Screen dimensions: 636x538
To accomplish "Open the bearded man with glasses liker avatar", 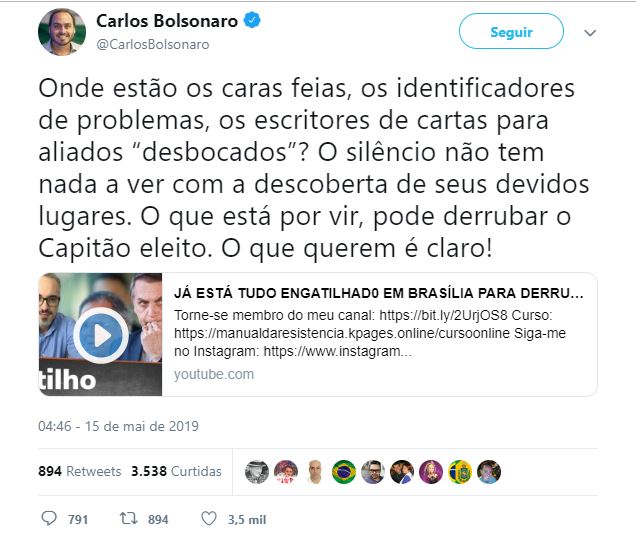I will 373,472.
